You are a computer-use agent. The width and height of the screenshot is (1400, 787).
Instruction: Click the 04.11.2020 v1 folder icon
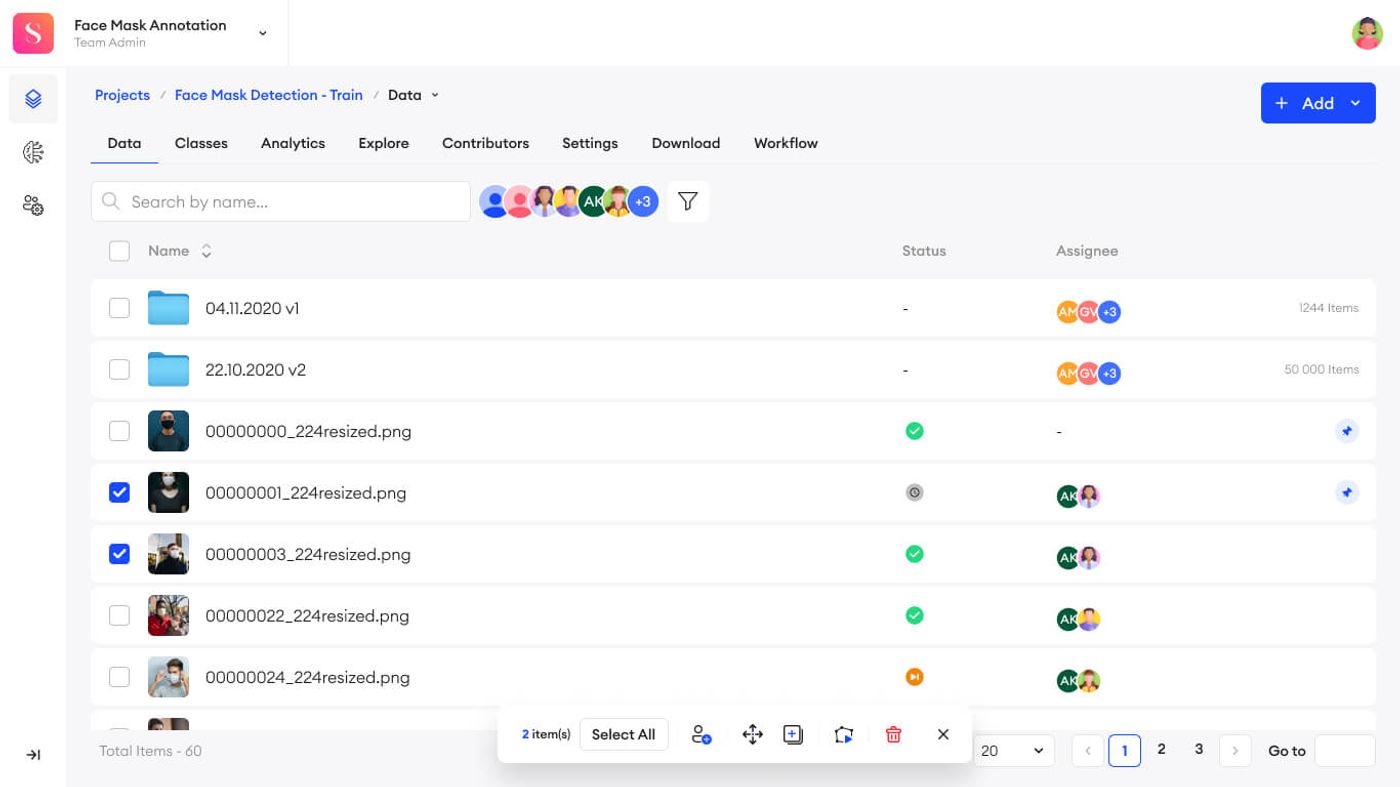click(x=168, y=308)
